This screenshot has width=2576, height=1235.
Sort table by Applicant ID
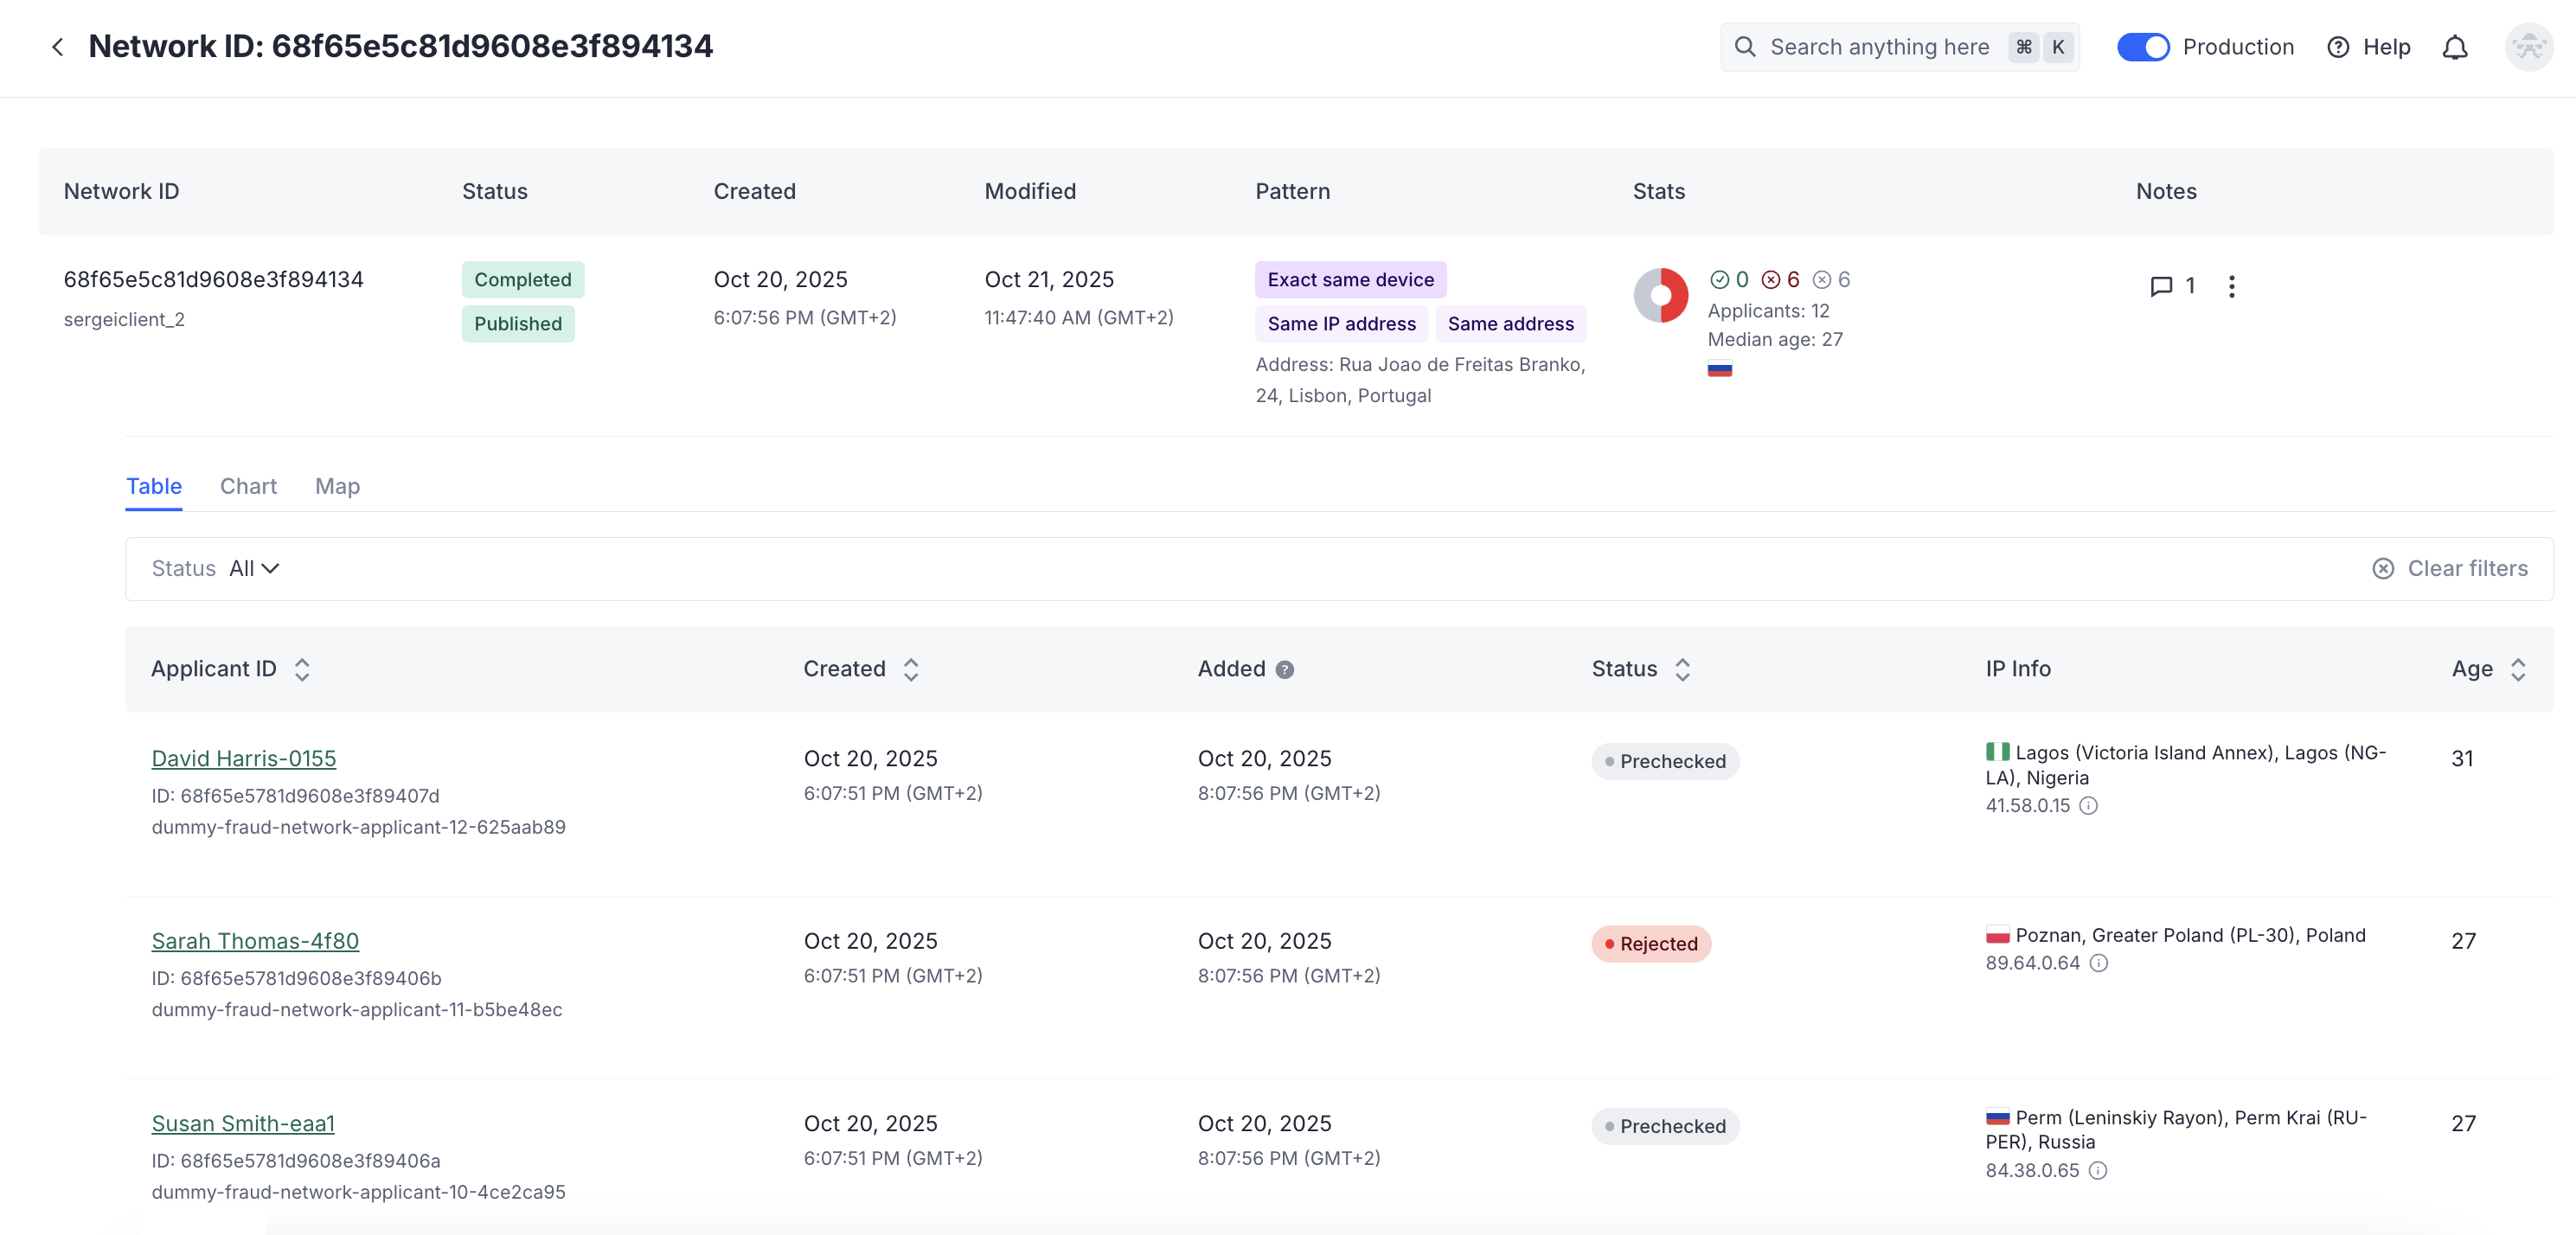point(301,669)
